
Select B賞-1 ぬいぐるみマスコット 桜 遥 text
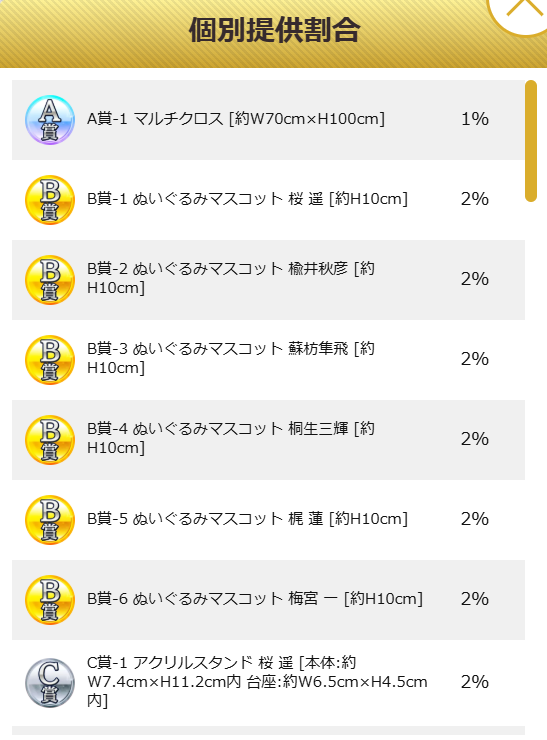pos(247,199)
